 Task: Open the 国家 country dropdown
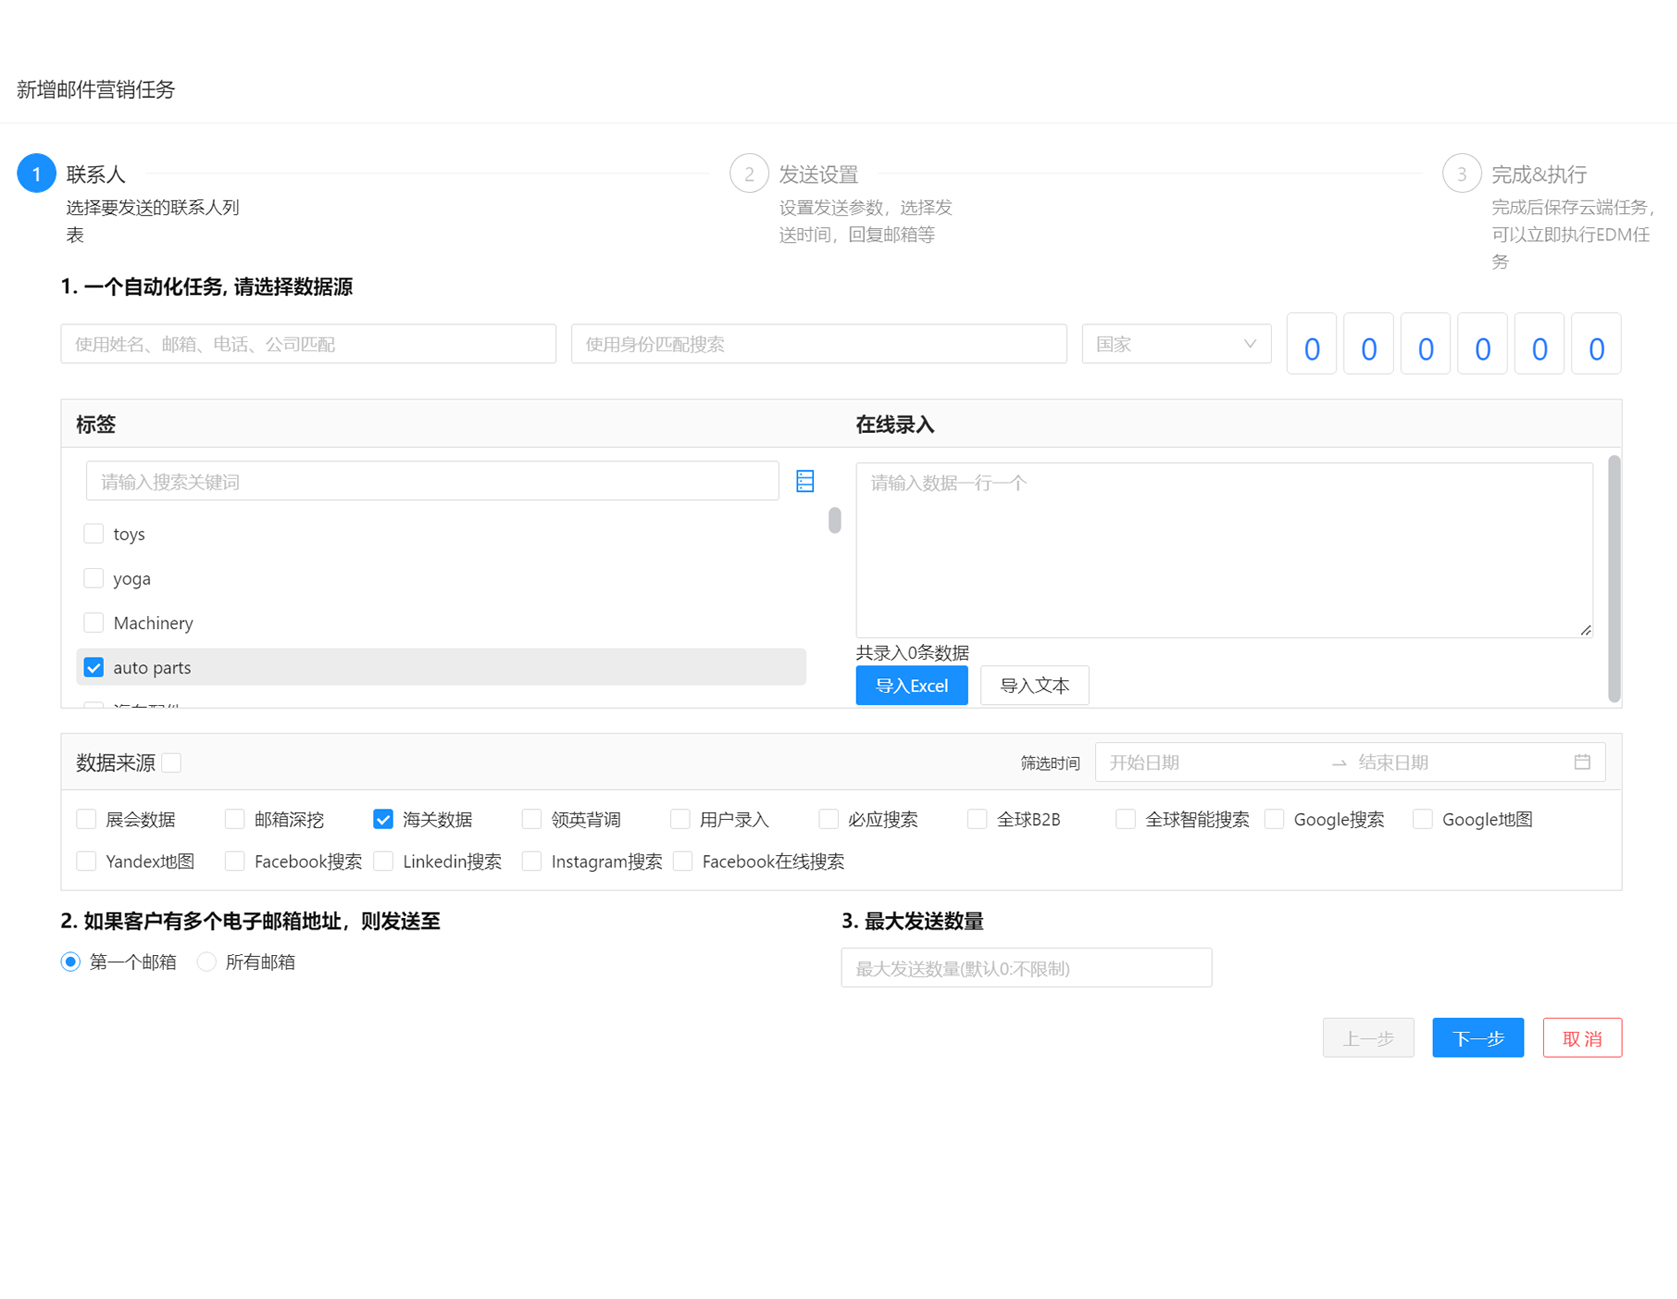1175,344
